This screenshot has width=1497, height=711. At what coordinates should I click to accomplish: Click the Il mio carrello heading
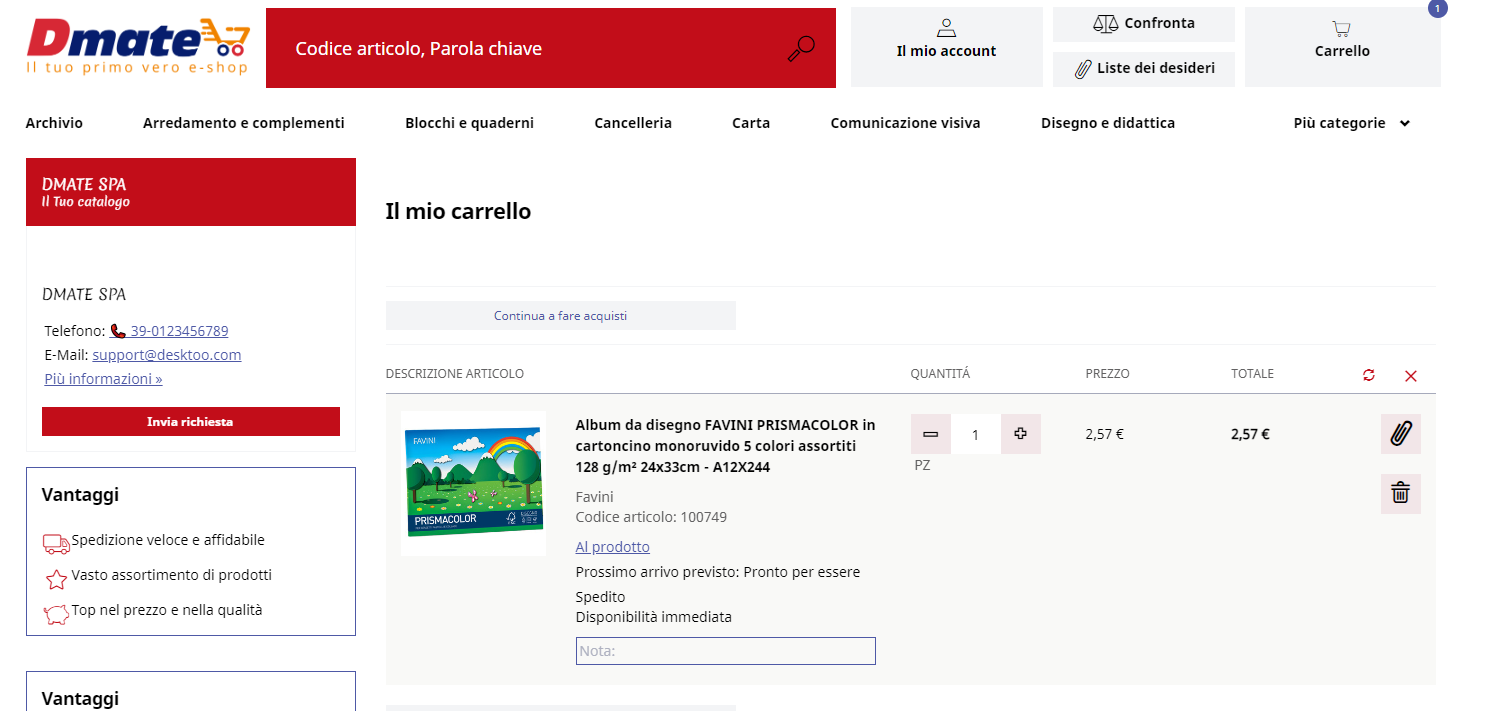pyautogui.click(x=458, y=211)
